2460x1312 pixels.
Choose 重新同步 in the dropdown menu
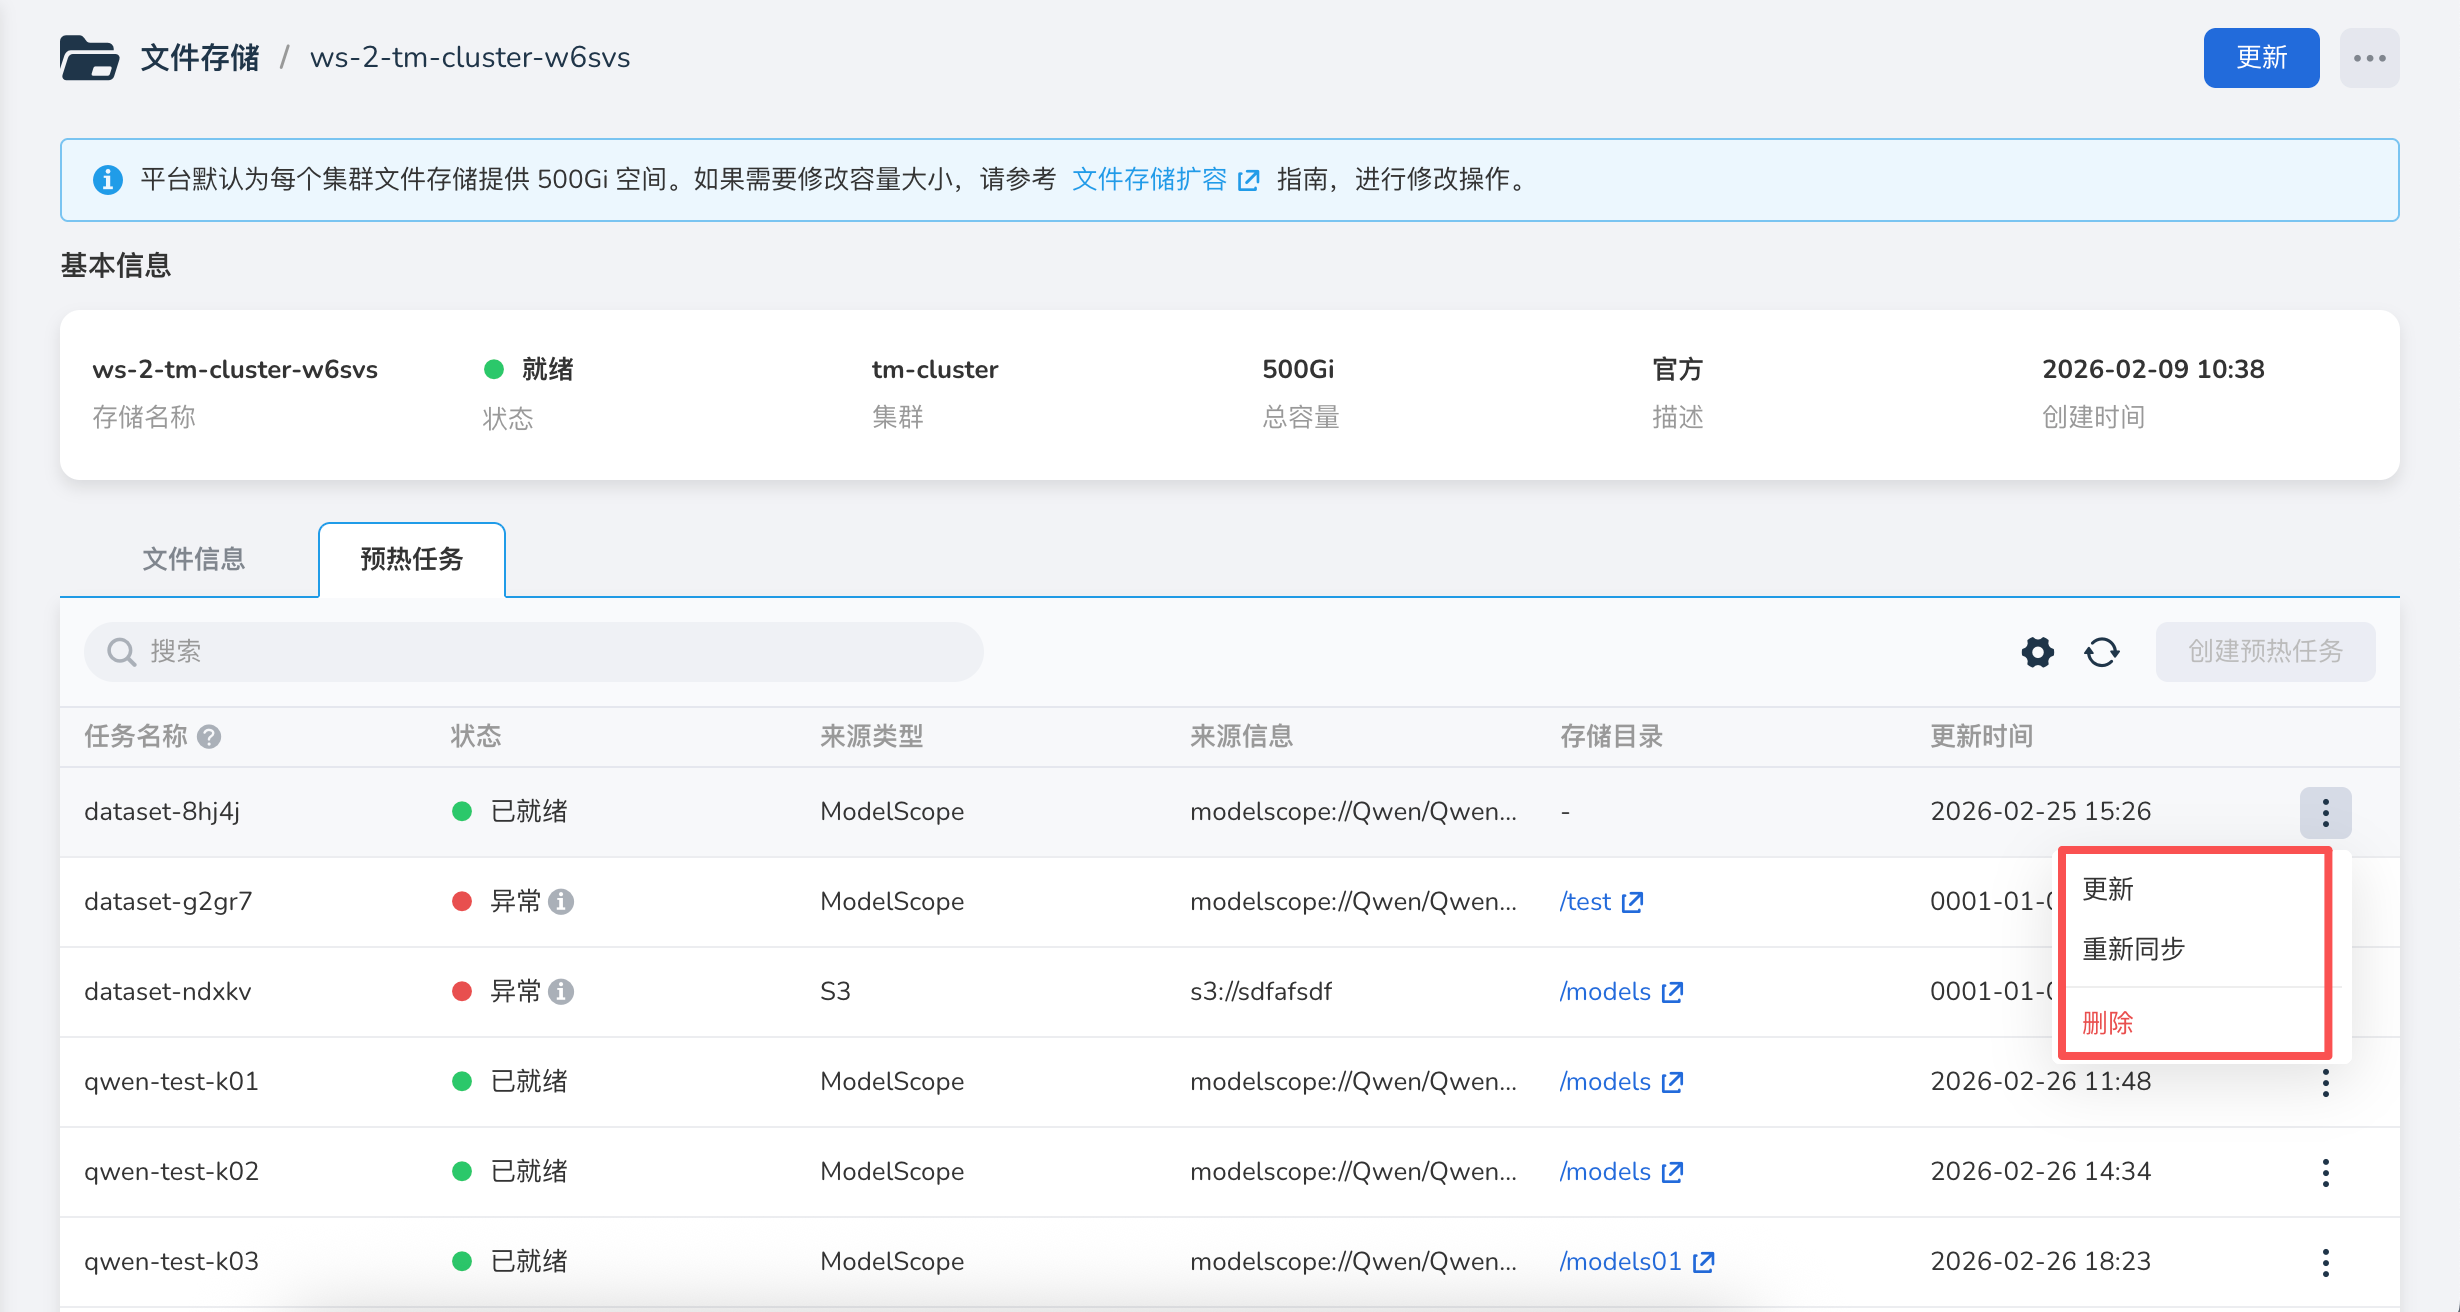tap(2133, 949)
